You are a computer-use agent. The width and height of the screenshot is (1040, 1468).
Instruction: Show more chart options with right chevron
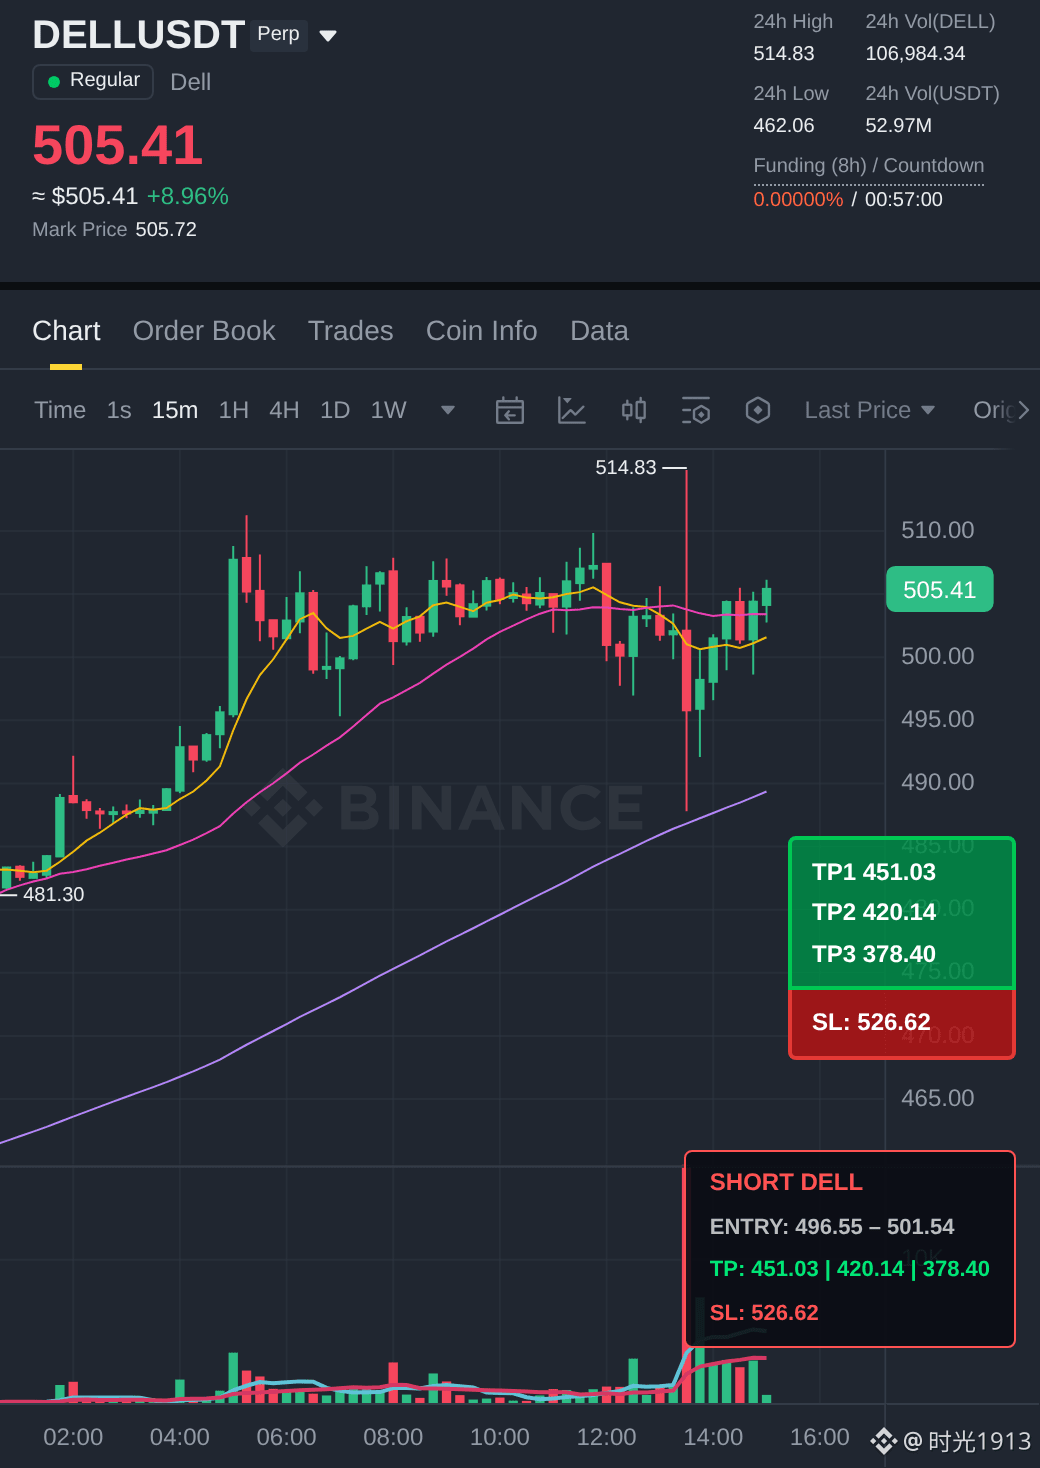point(1023,410)
